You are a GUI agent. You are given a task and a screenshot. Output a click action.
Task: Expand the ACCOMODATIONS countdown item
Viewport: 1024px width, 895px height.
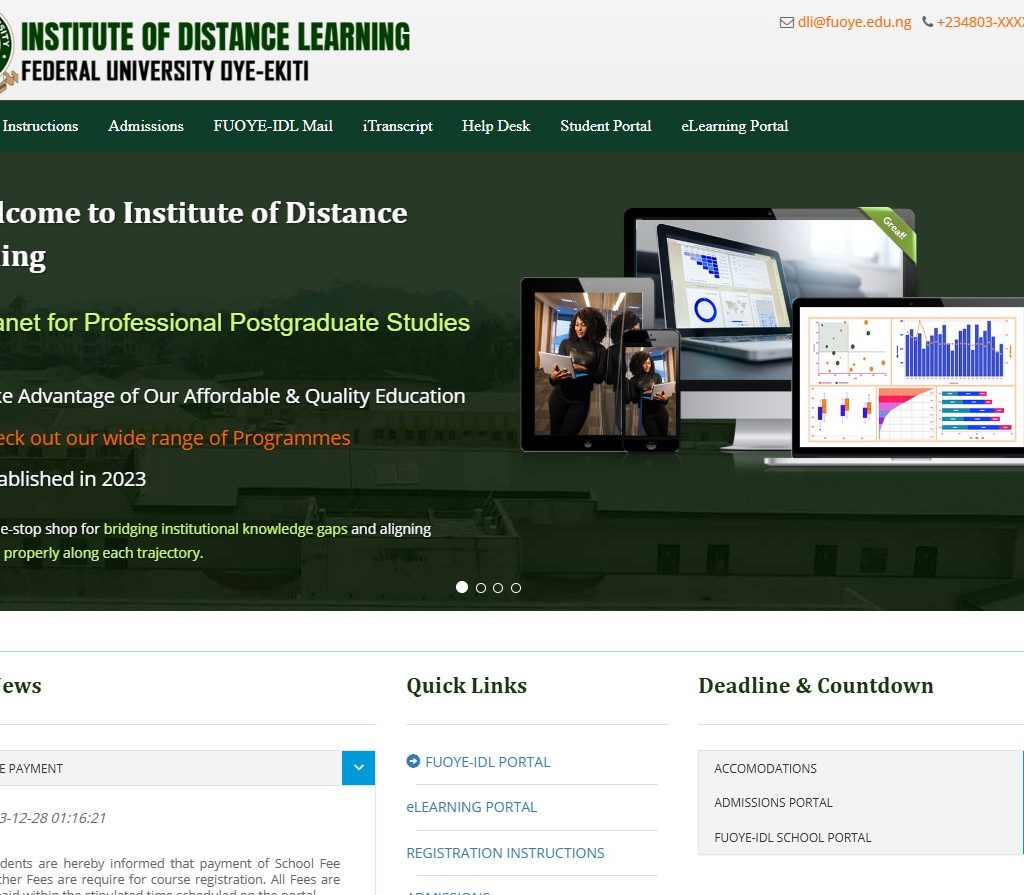coord(765,769)
